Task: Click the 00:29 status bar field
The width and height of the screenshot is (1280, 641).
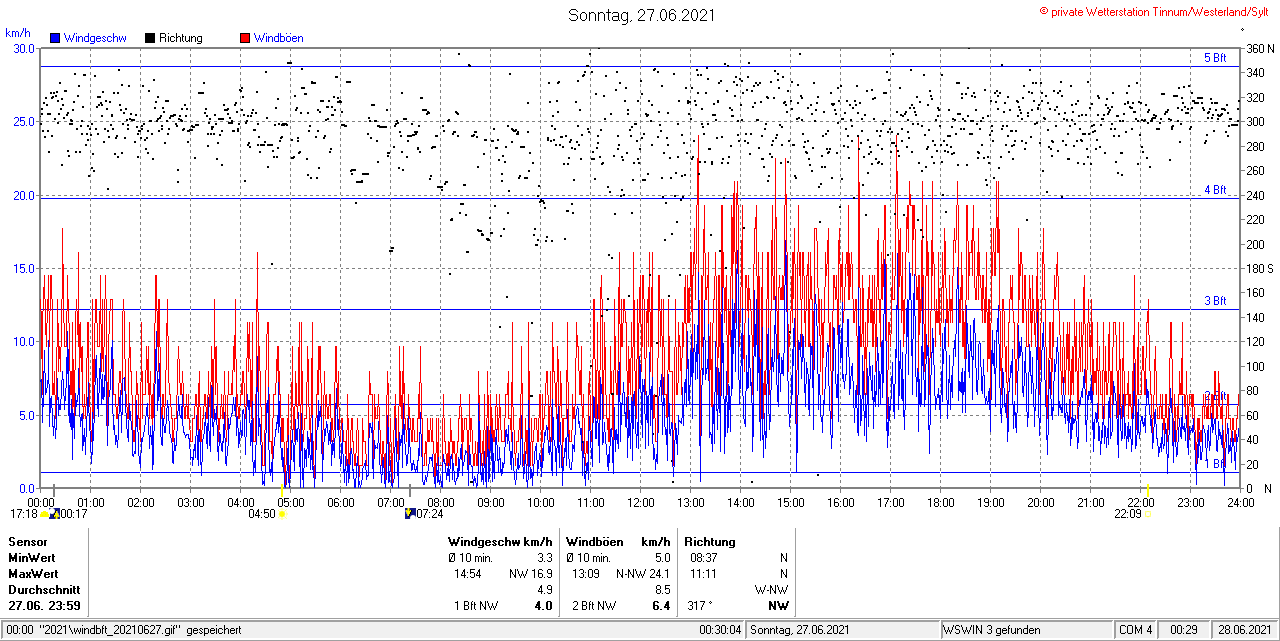Action: point(1185,630)
